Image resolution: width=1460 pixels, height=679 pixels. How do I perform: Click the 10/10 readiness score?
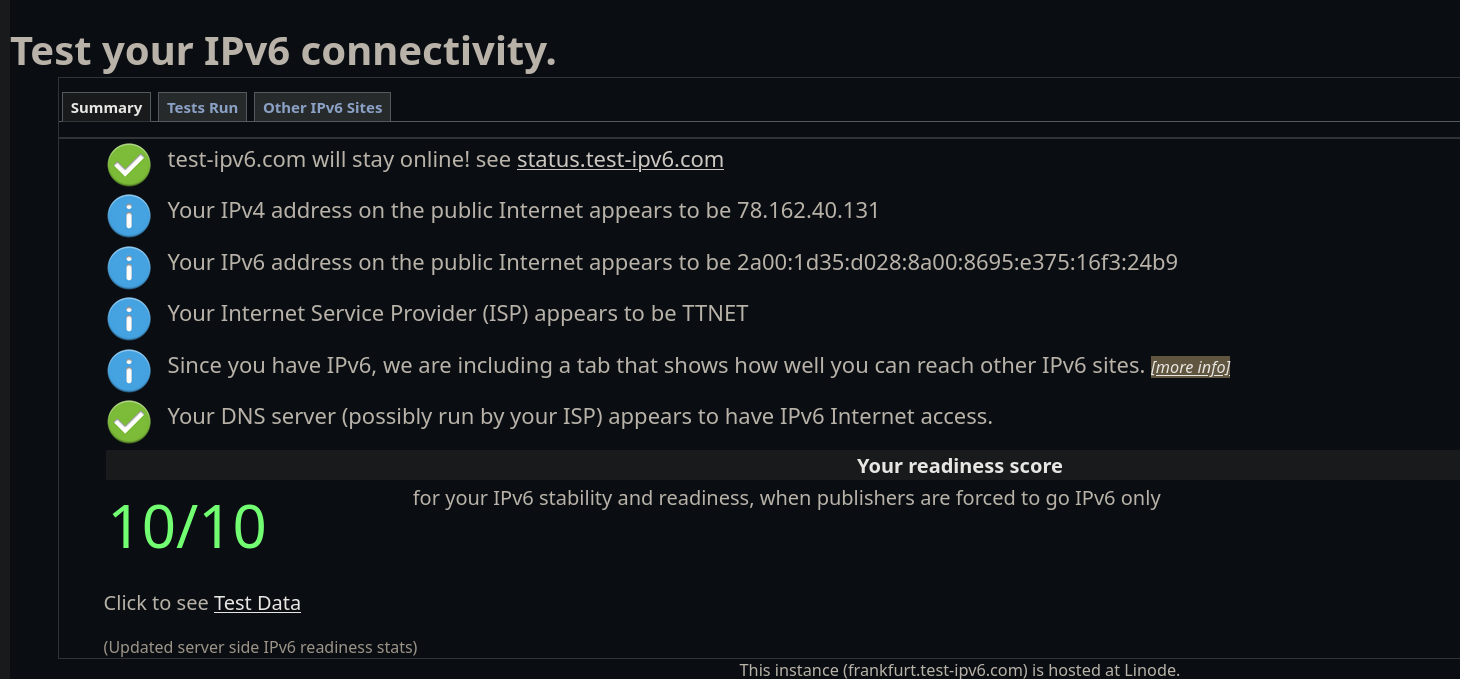pyautogui.click(x=187, y=527)
